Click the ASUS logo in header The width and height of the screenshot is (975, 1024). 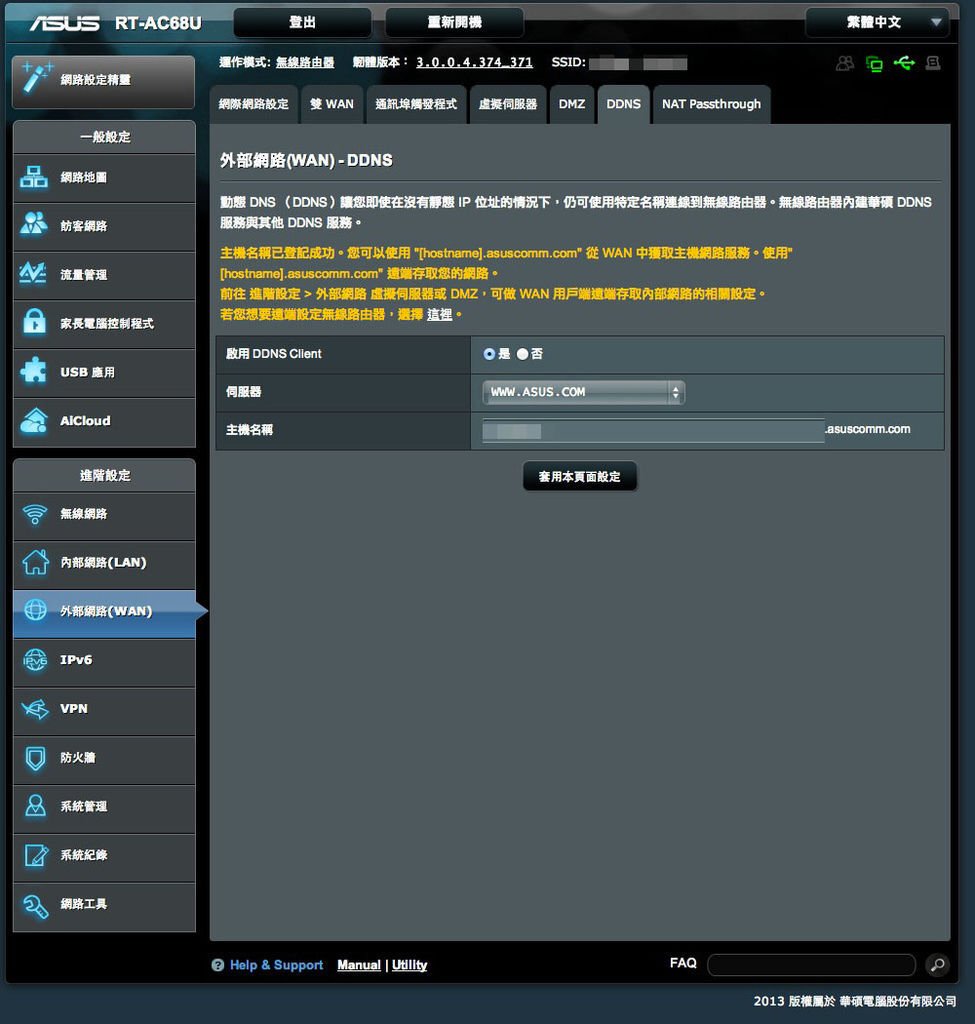click(x=64, y=24)
